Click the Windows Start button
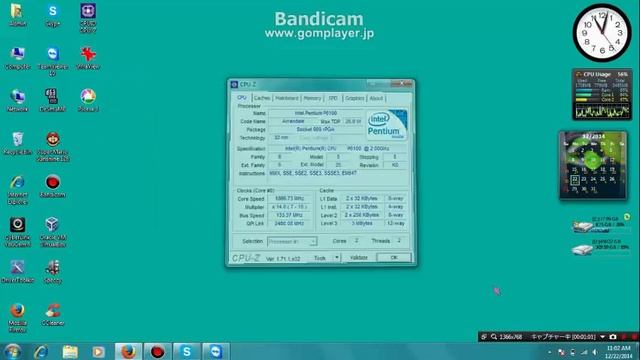 pyautogui.click(x=13, y=351)
